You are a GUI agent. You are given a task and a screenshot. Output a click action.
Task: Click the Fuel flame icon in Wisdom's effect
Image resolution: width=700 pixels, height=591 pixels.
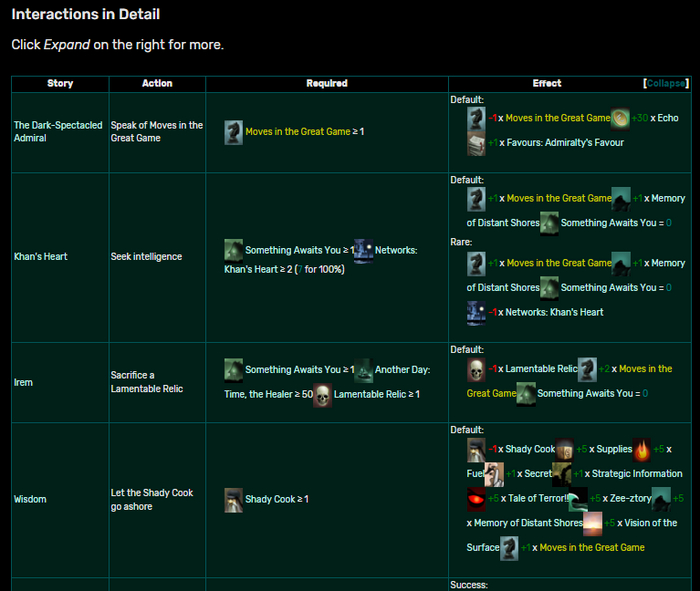pyautogui.click(x=642, y=450)
